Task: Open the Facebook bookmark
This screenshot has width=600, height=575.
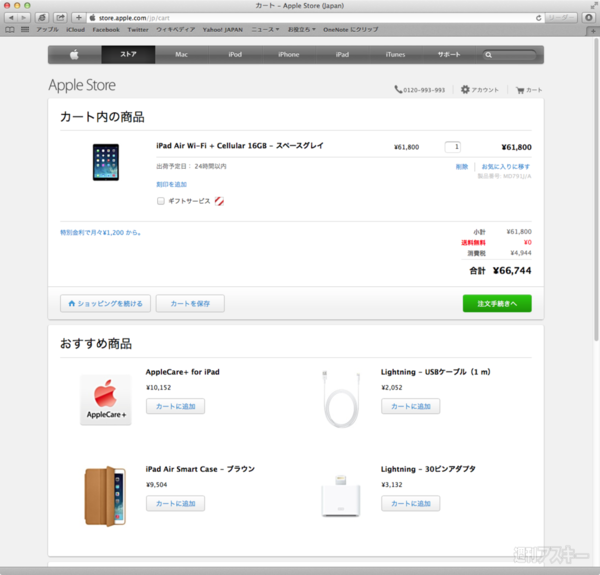Action: click(106, 29)
